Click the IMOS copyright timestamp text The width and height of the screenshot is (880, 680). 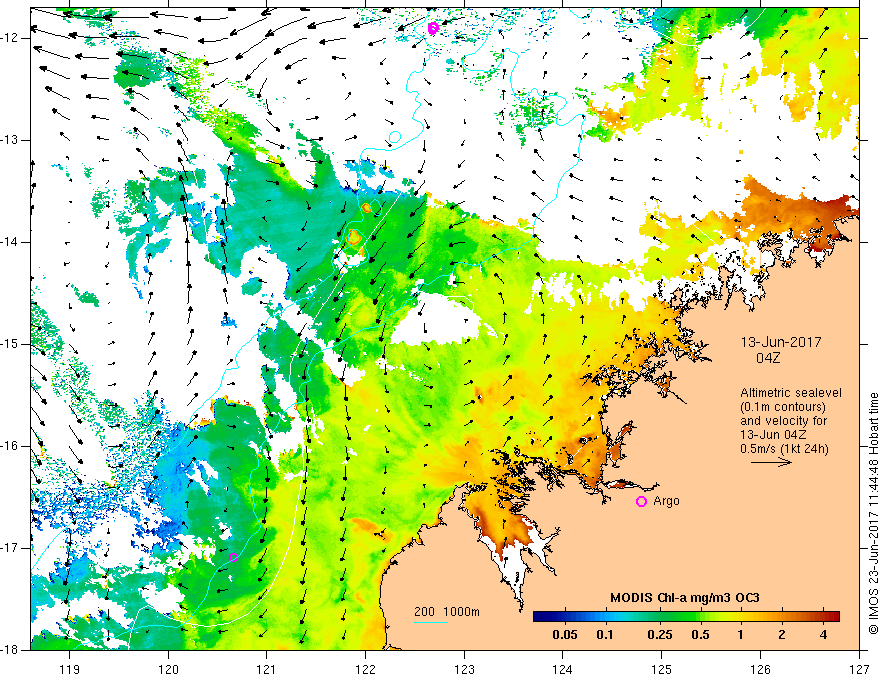click(873, 514)
